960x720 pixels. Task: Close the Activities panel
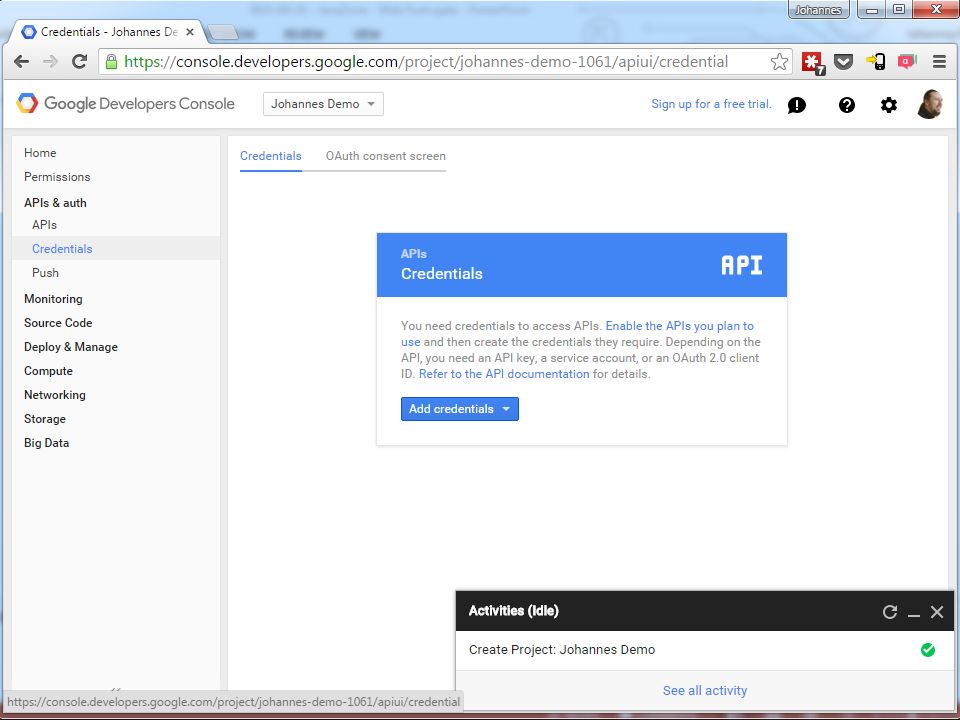pos(937,612)
